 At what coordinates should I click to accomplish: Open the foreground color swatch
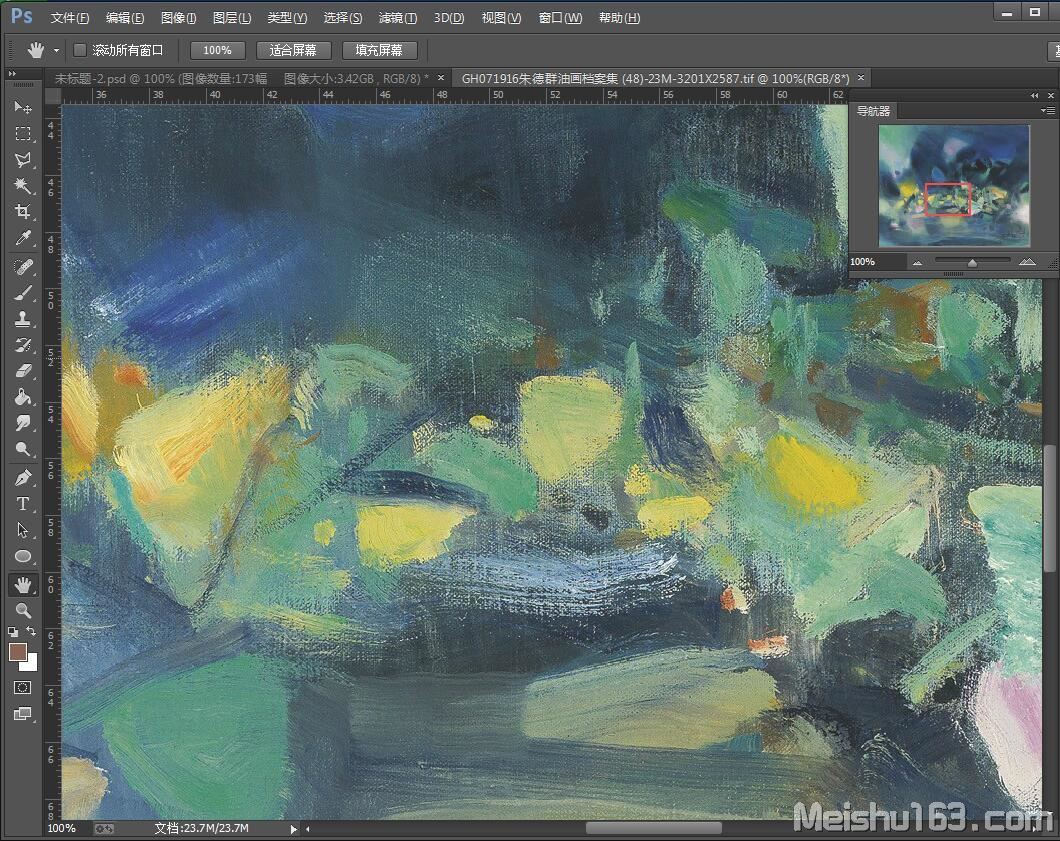point(17,651)
